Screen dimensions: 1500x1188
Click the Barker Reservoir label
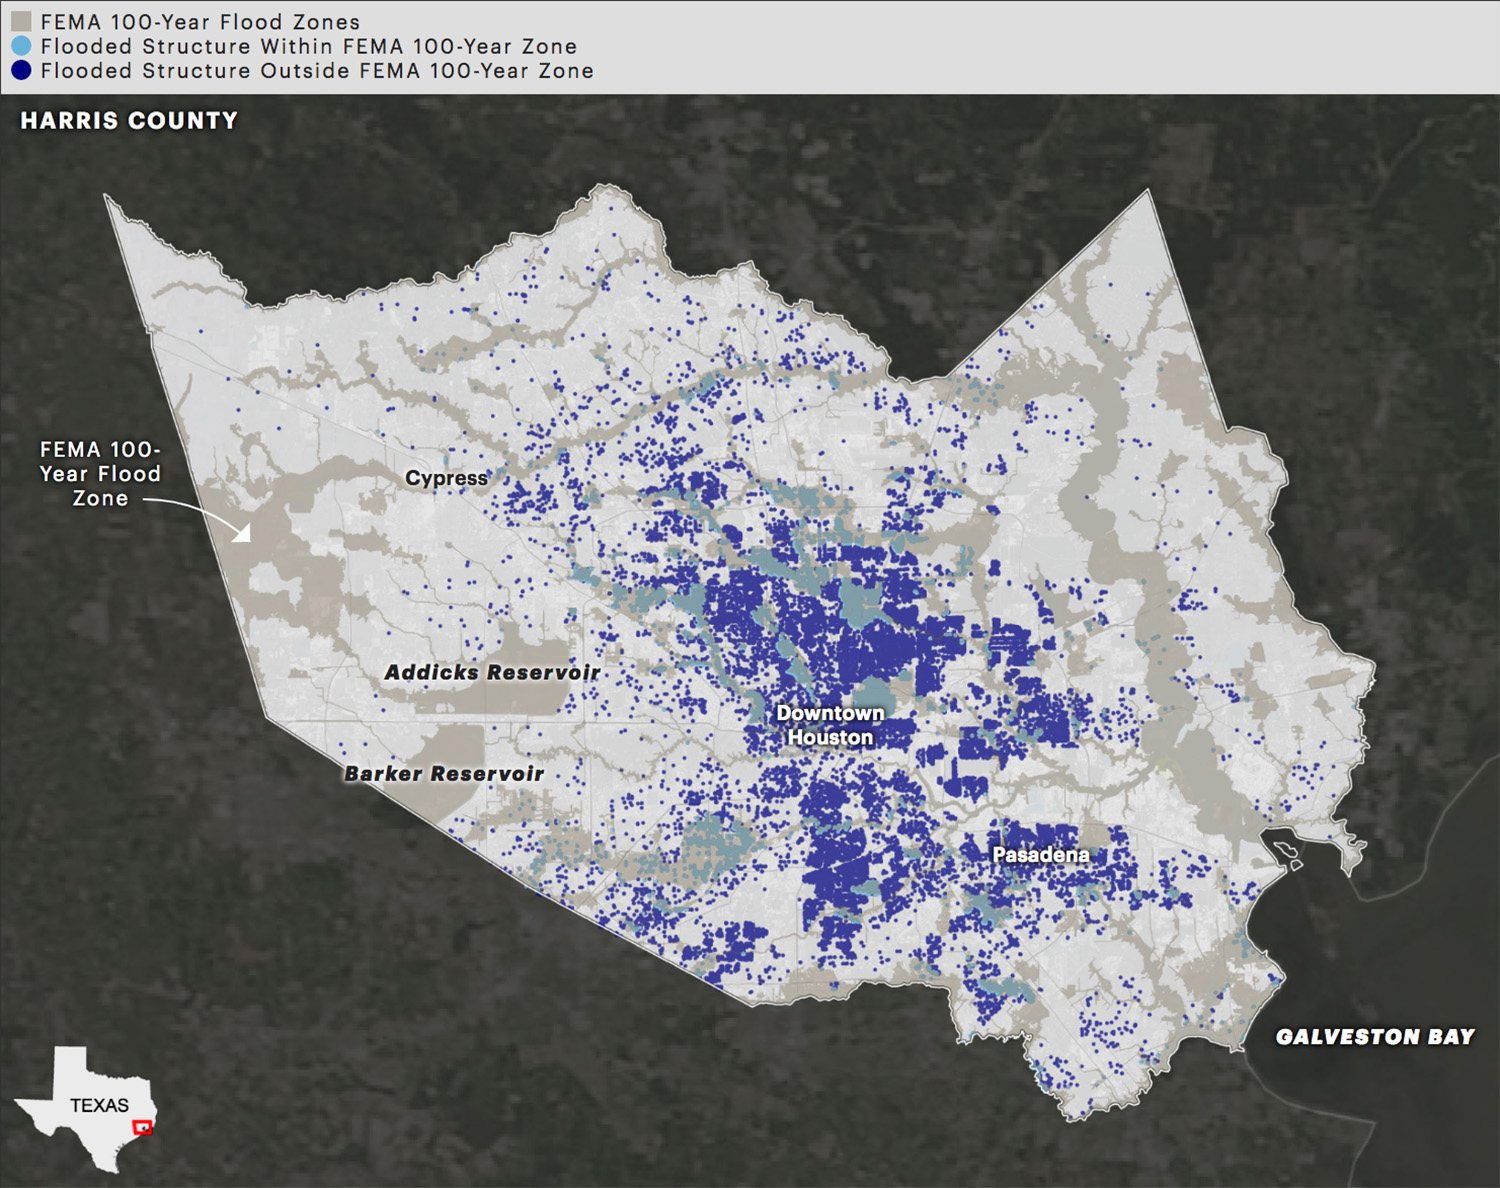444,774
